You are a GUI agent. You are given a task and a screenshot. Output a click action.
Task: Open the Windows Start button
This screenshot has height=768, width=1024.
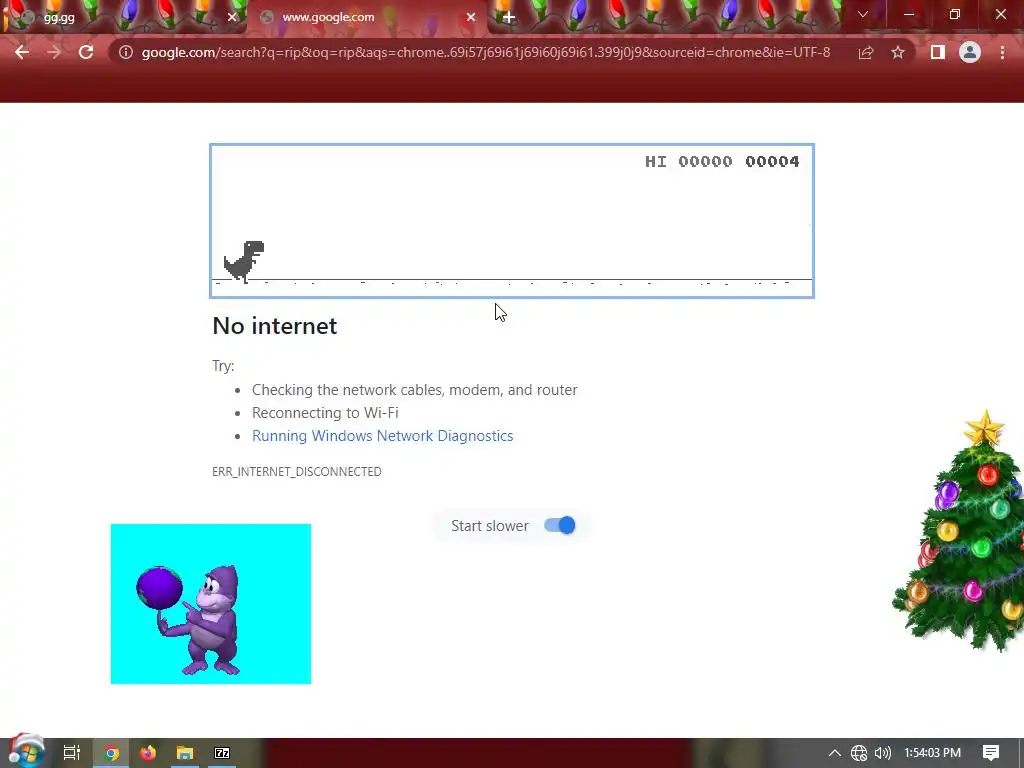tap(26, 752)
